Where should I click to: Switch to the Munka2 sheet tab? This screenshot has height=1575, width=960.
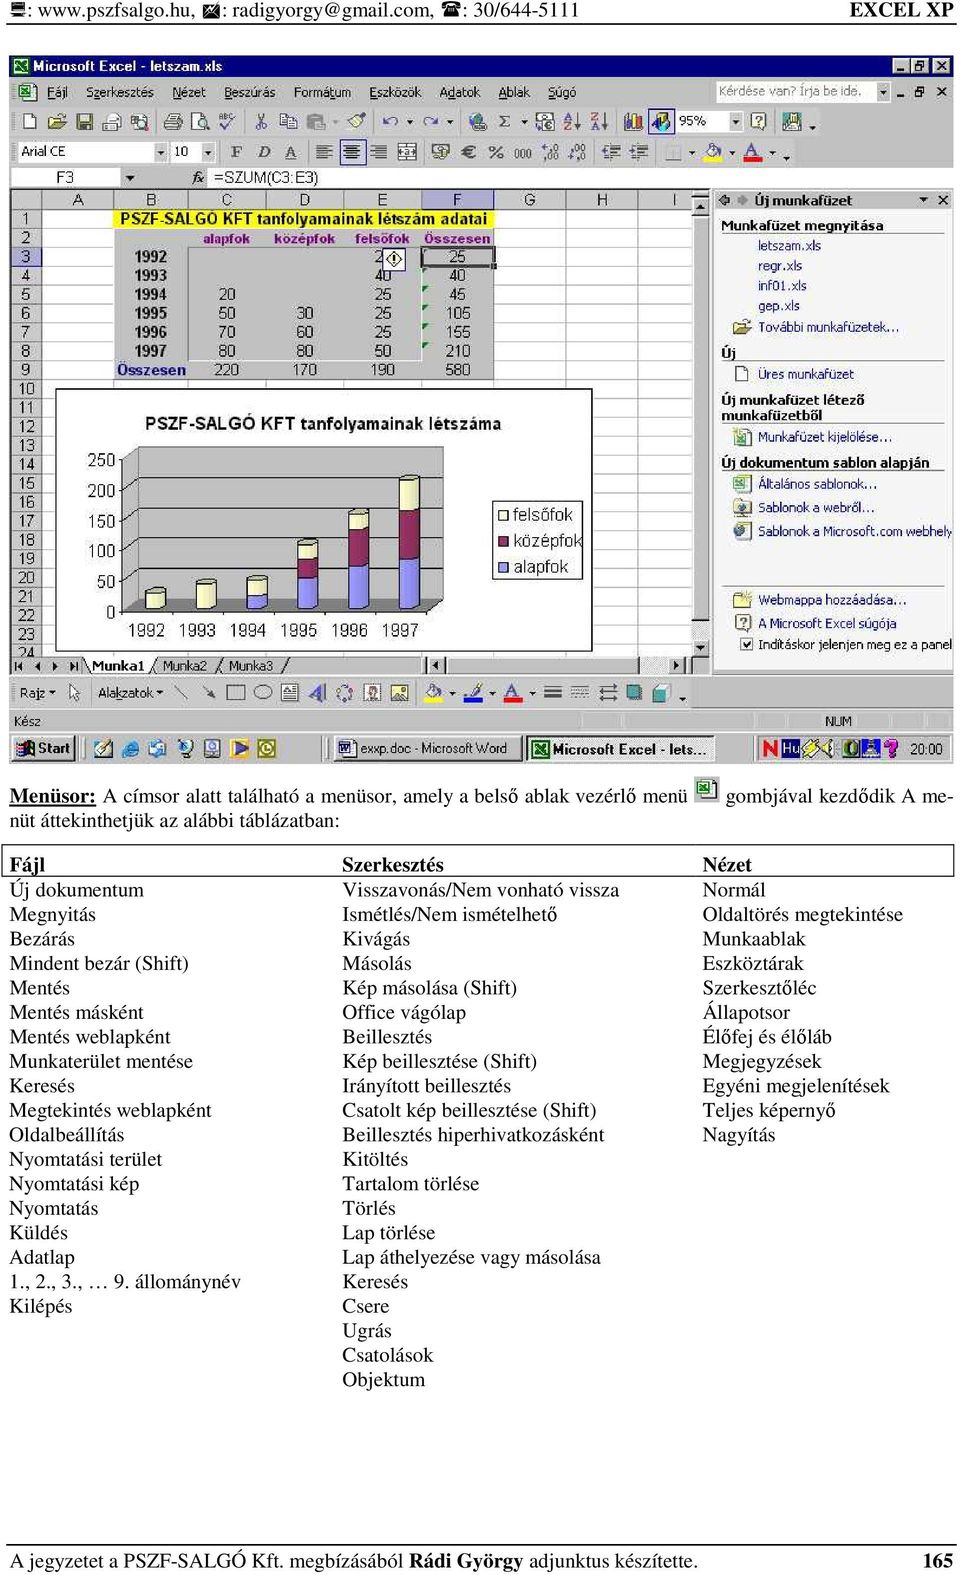(x=184, y=666)
